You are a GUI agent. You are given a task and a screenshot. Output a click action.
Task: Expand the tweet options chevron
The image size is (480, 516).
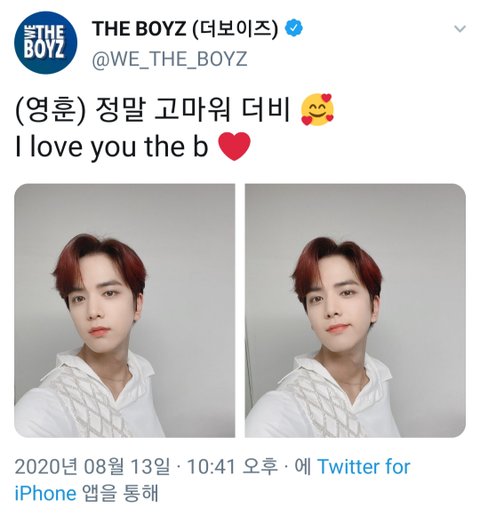[460, 29]
